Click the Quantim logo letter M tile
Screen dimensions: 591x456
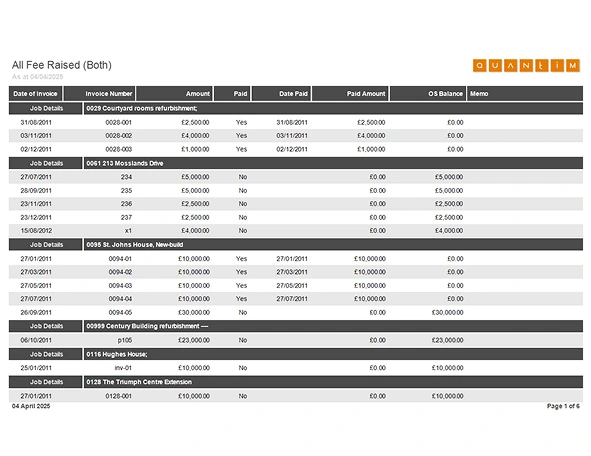pyautogui.click(x=573, y=66)
